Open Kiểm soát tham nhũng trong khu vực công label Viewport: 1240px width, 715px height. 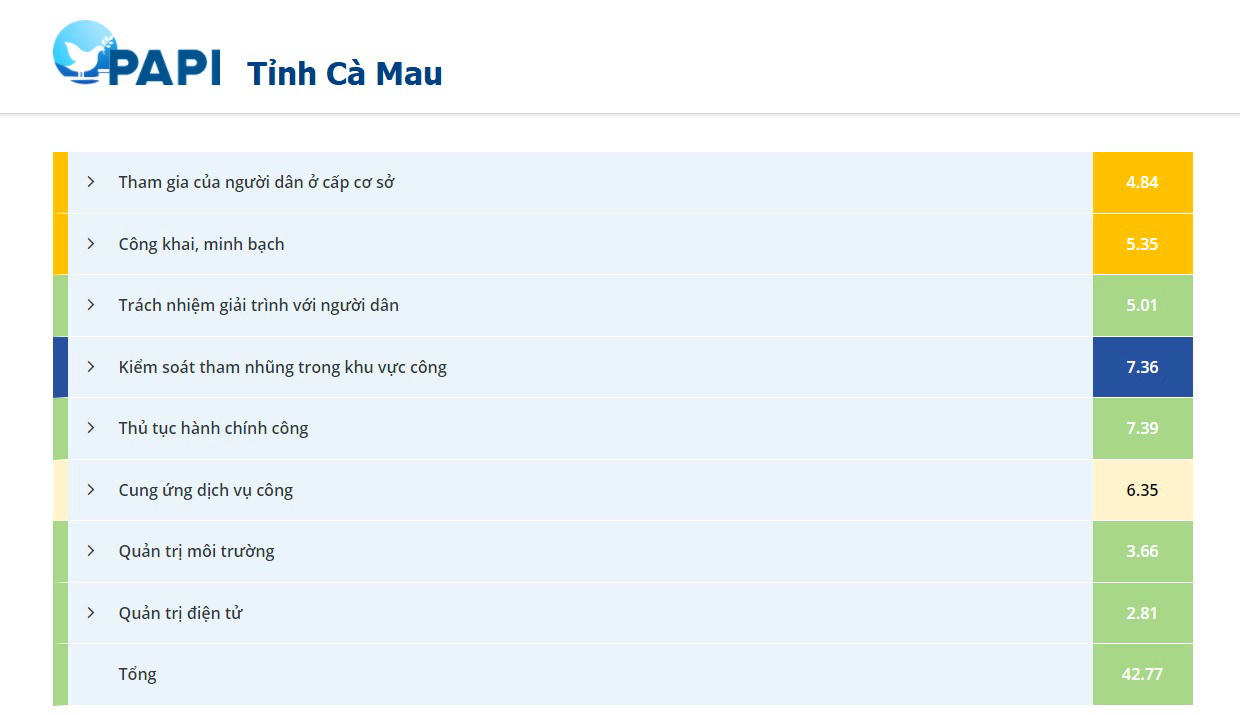(x=282, y=367)
